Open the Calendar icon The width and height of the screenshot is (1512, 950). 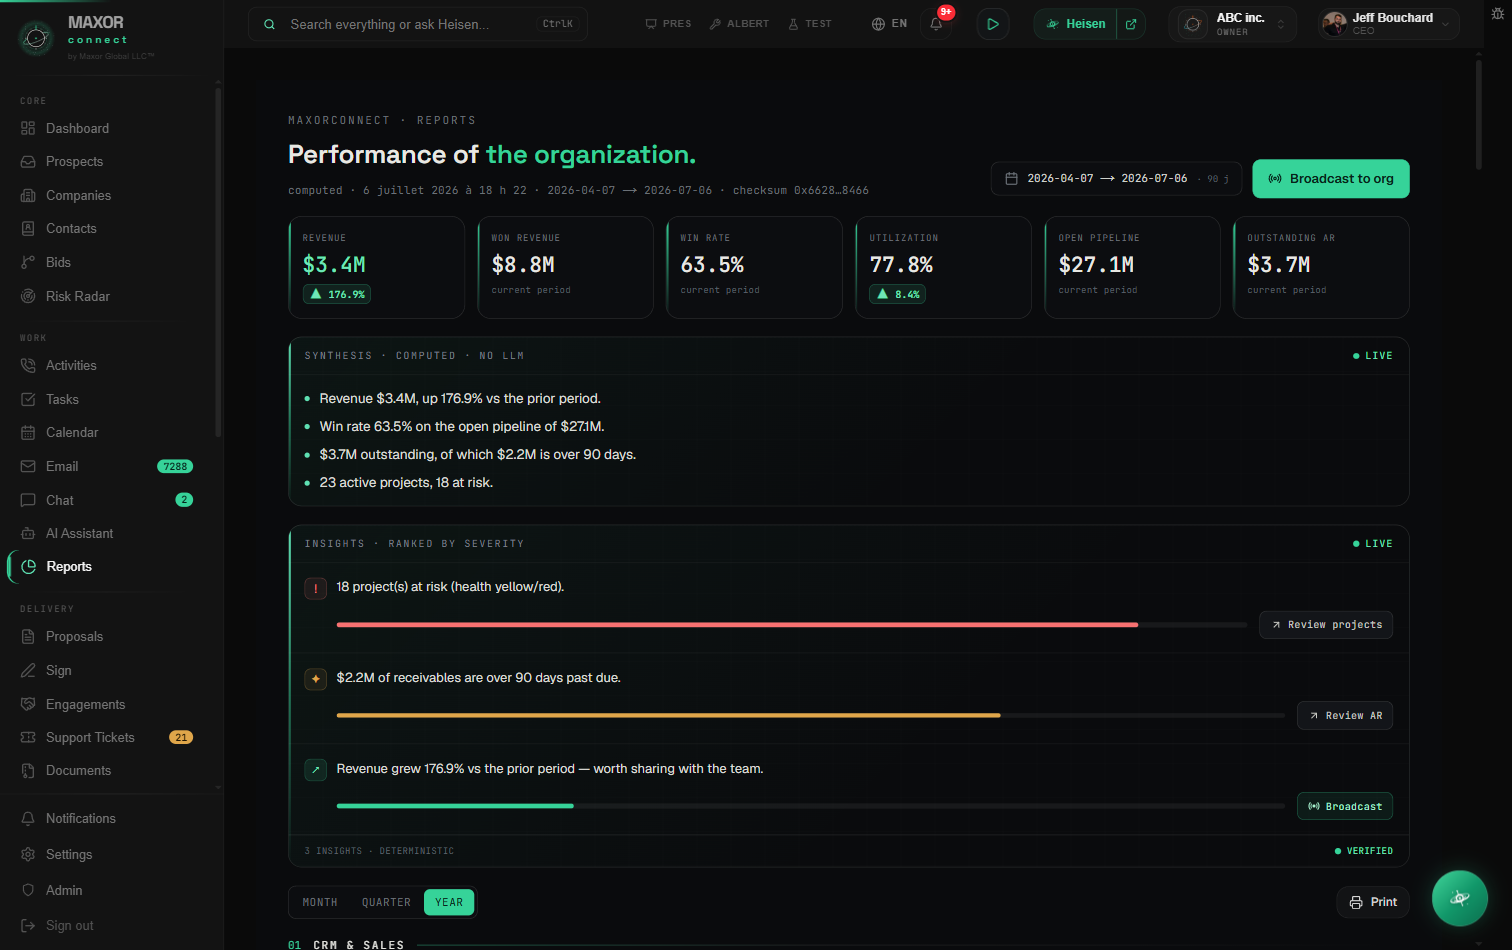(28, 433)
